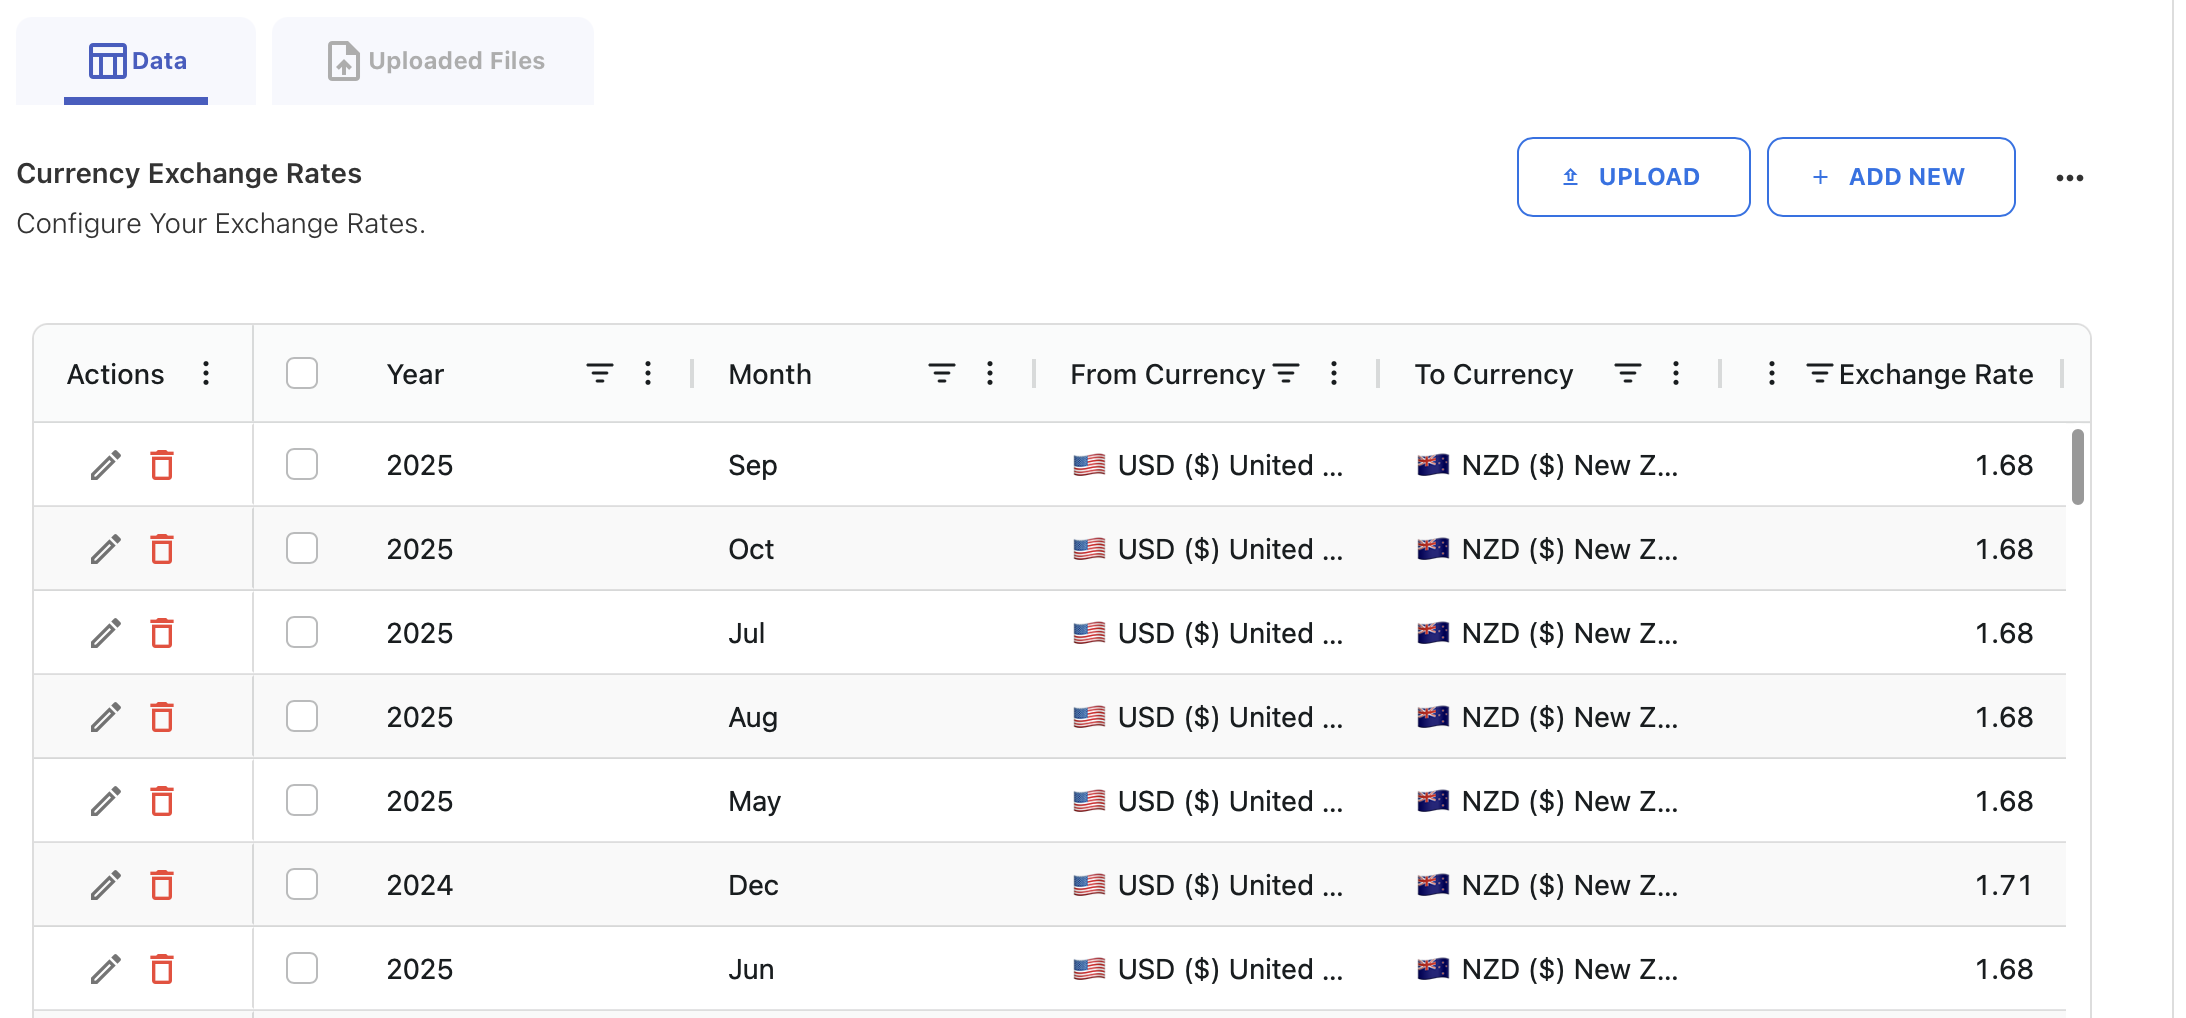Viewport: 2186px width, 1018px height.
Task: Edit the Sep 2025 exchange rate row
Action: click(104, 464)
